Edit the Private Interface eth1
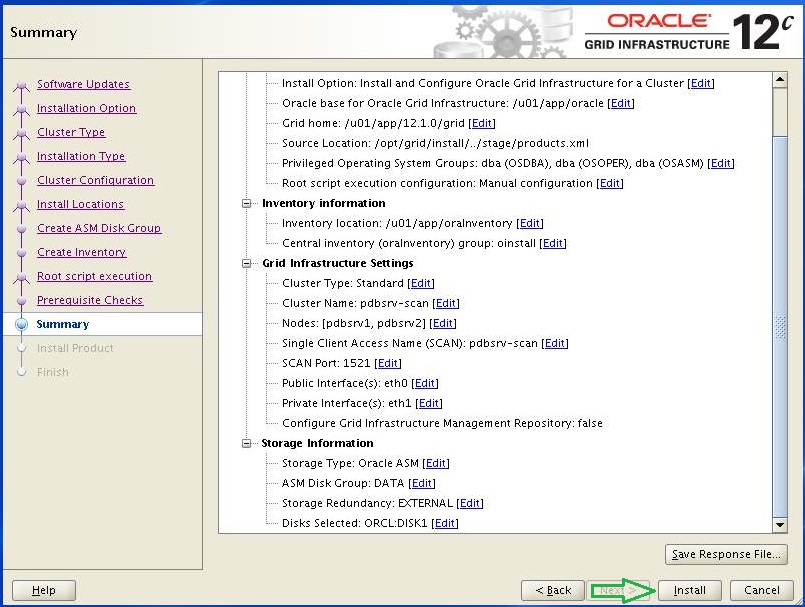 pyautogui.click(x=429, y=404)
